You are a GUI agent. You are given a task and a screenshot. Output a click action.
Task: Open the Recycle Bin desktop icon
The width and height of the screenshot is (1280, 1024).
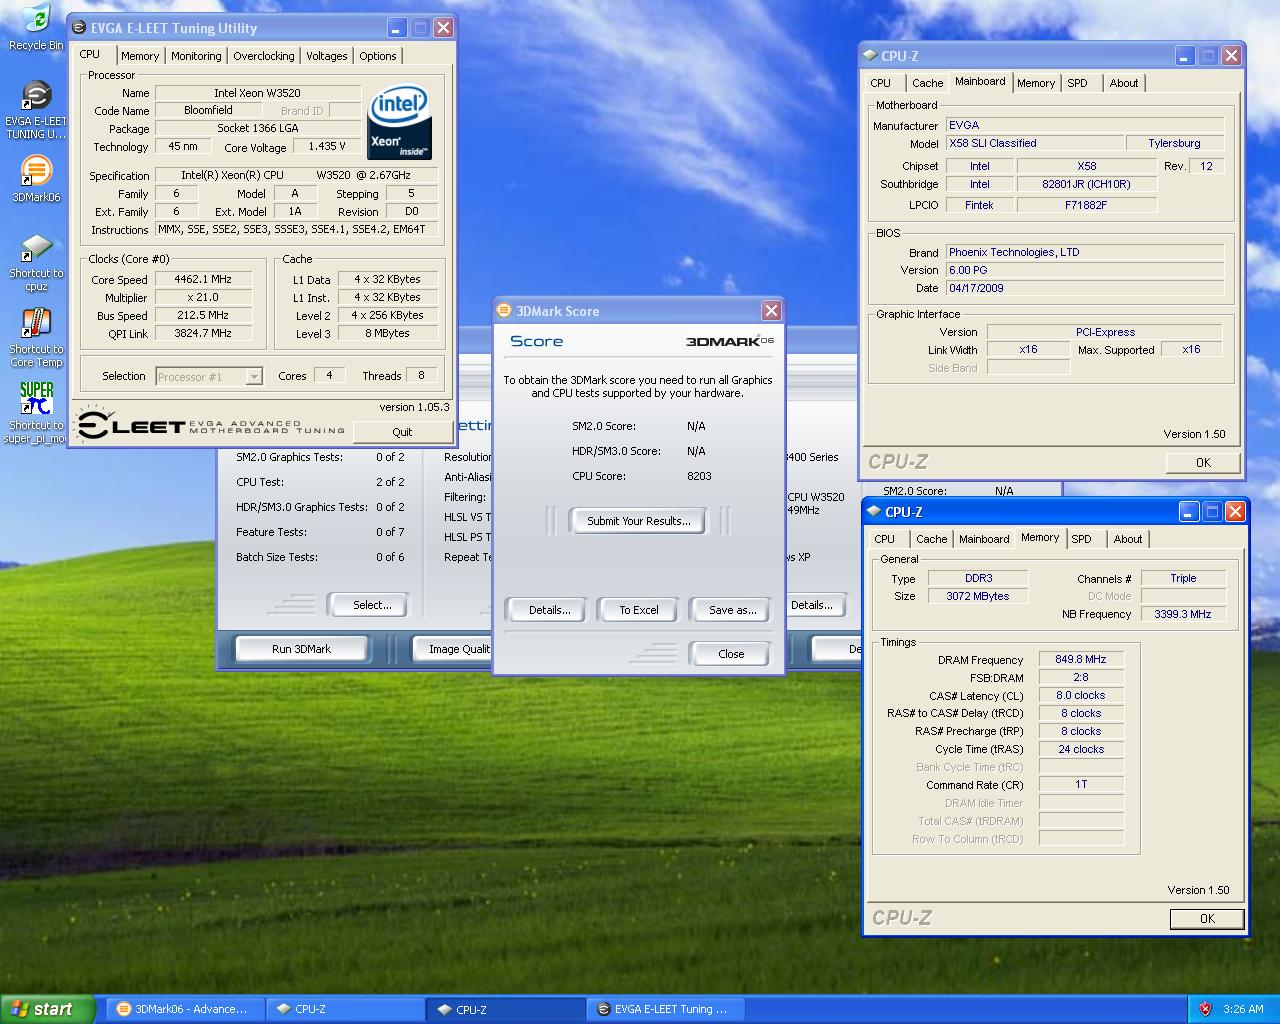[36, 27]
